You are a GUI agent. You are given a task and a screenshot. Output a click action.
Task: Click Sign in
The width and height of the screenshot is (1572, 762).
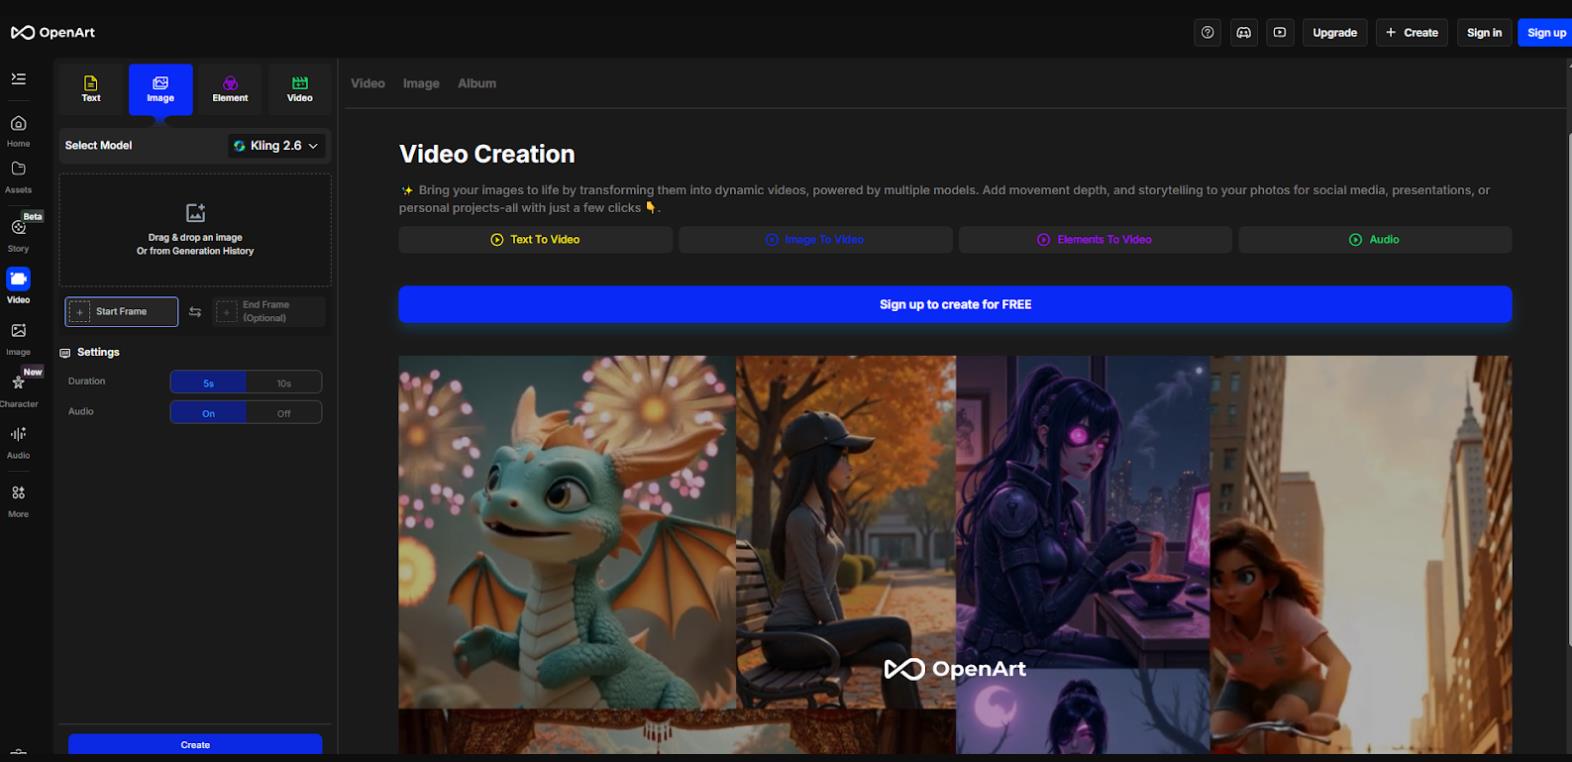(x=1484, y=33)
